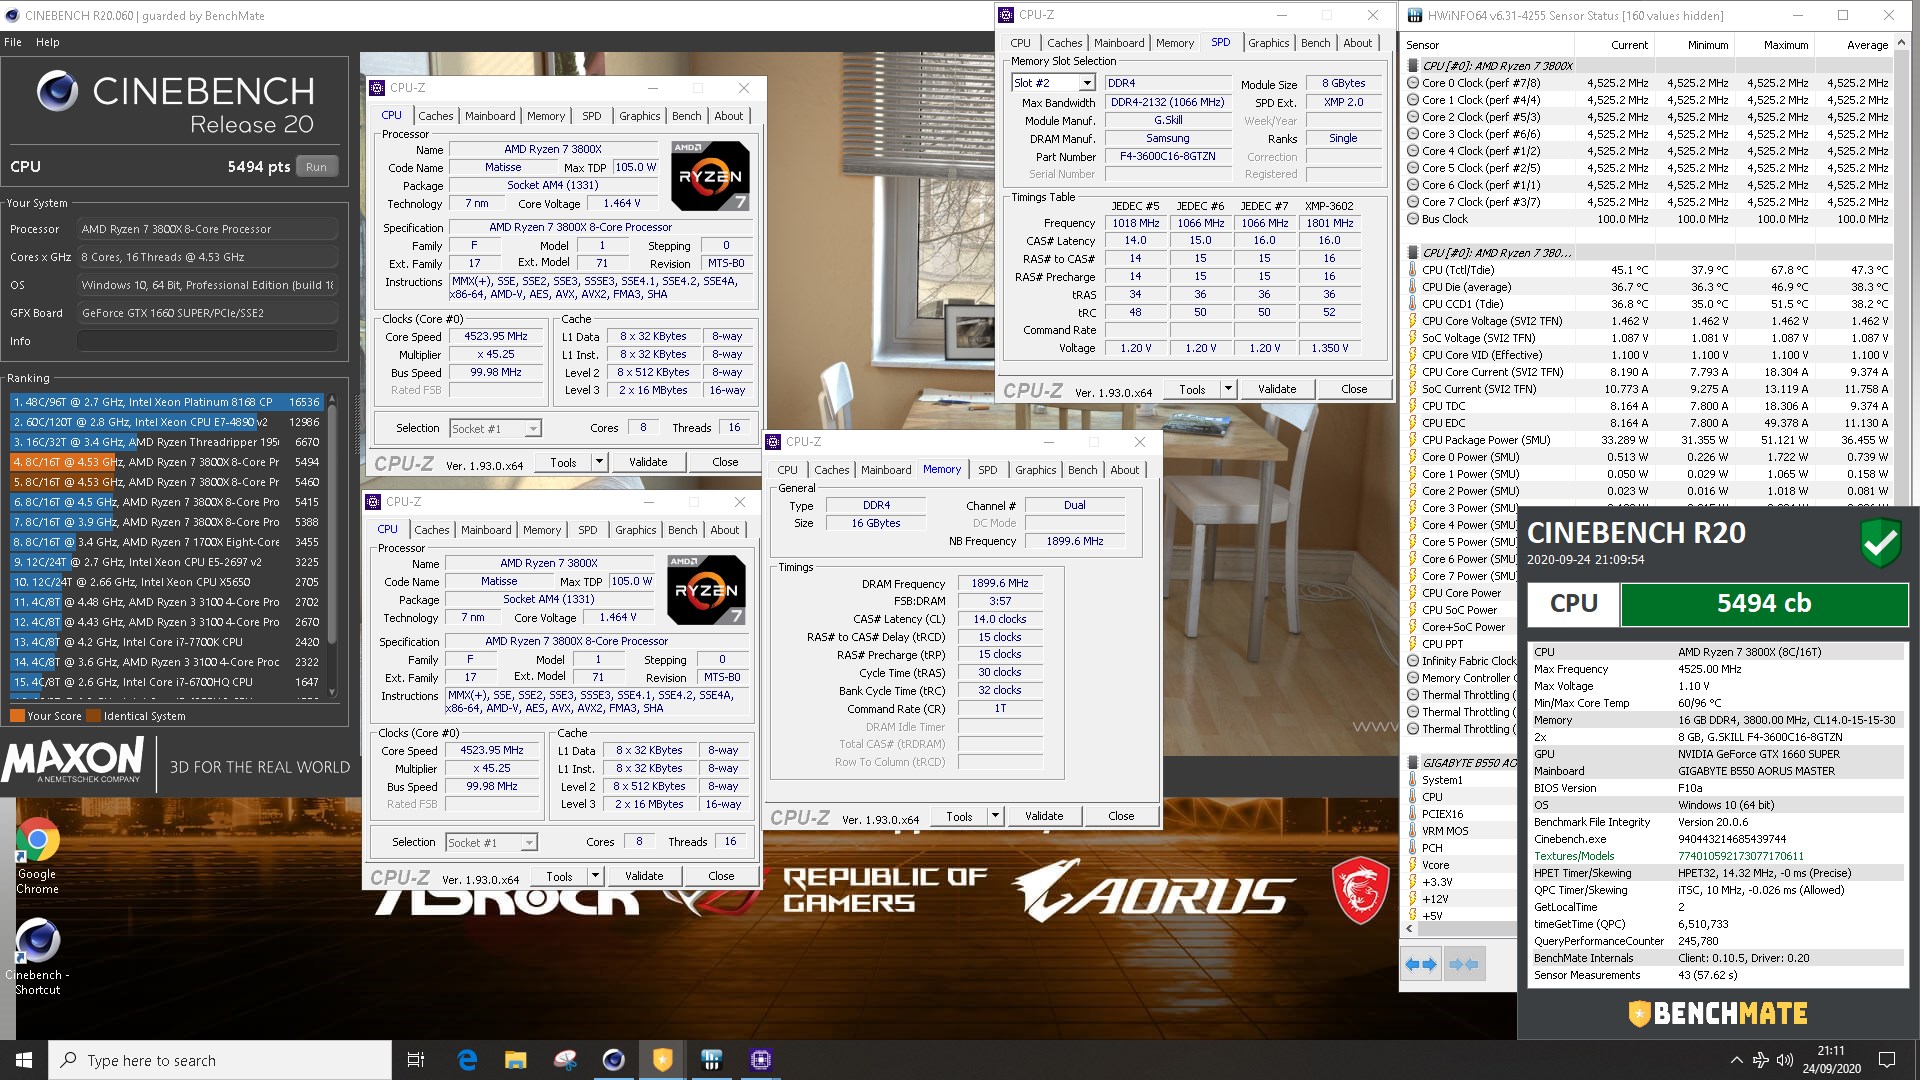
Task: Click HWiNFO horizontal scrollbar left arrow
Action: coord(1409,929)
